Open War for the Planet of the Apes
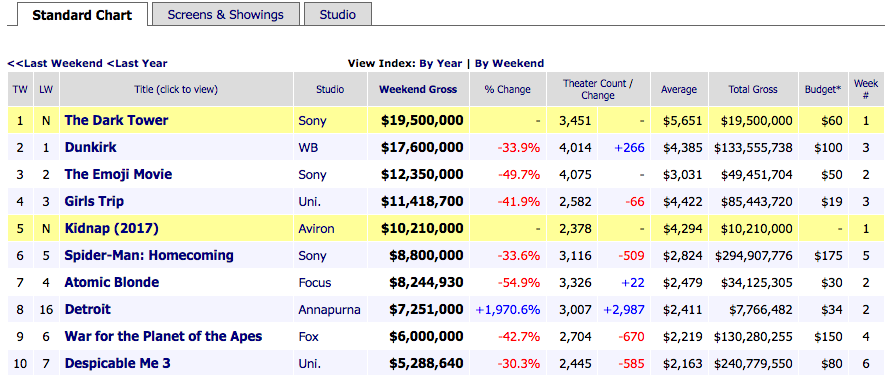Image resolution: width=885 pixels, height=375 pixels. pyautogui.click(x=163, y=337)
